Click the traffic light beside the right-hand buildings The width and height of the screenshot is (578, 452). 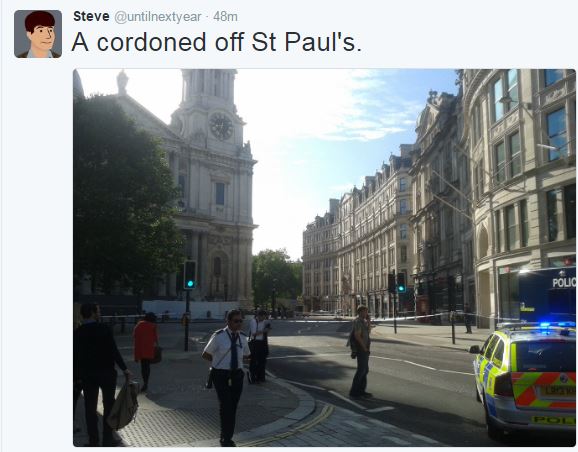(401, 282)
